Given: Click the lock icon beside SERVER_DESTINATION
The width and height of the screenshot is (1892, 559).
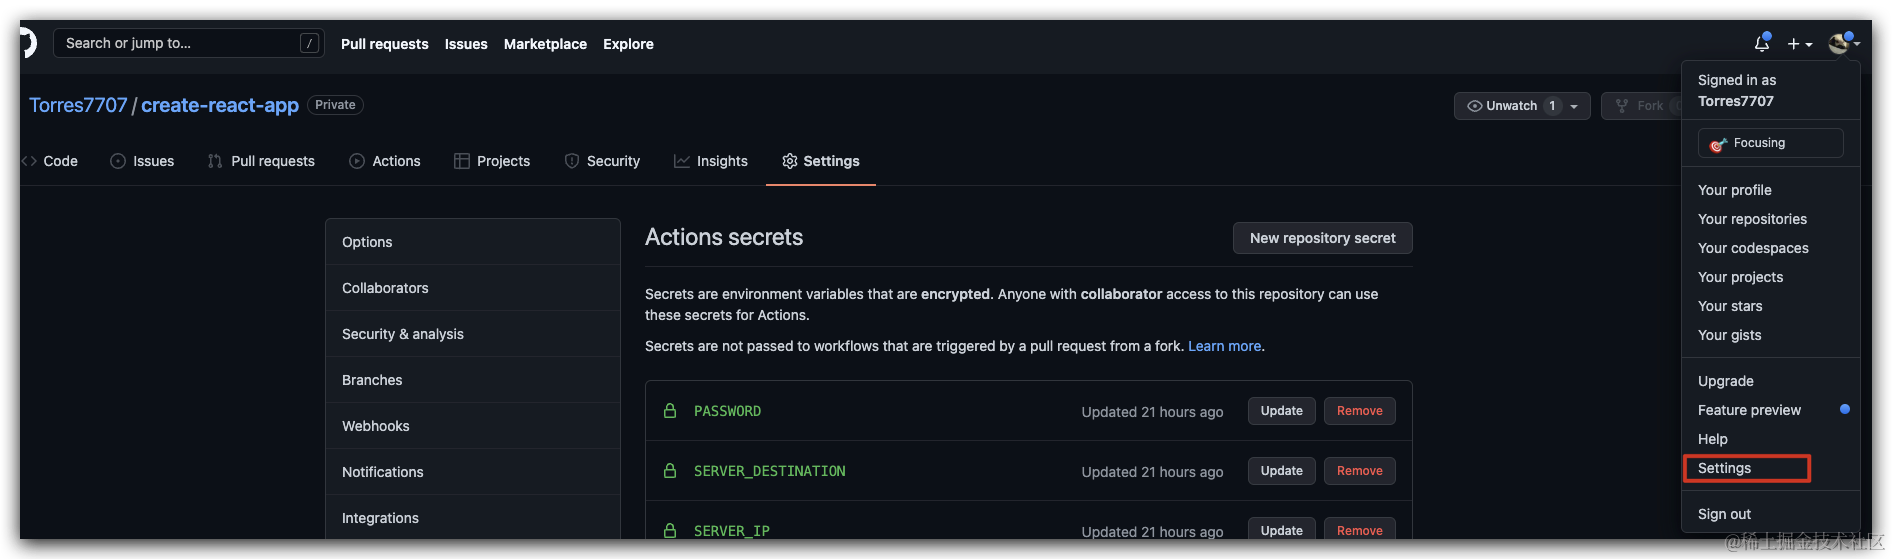Looking at the screenshot, I should 670,471.
